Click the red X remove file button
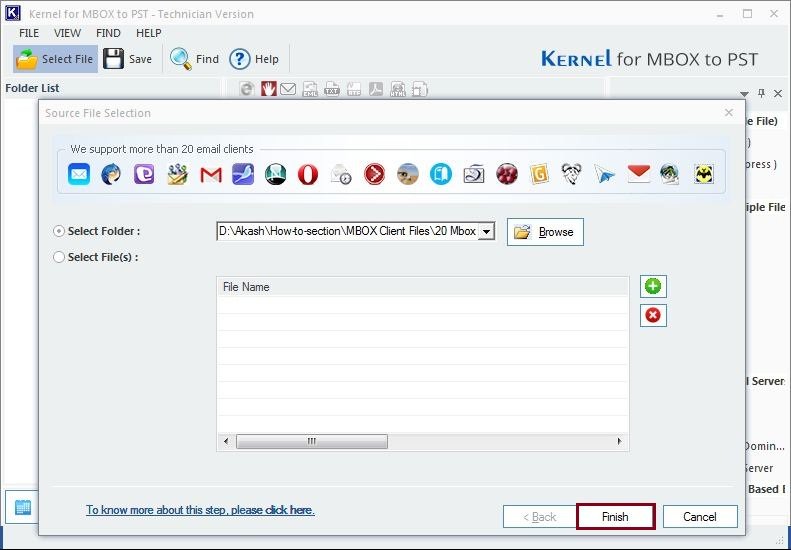Viewport: 791px width, 550px height. click(x=653, y=315)
